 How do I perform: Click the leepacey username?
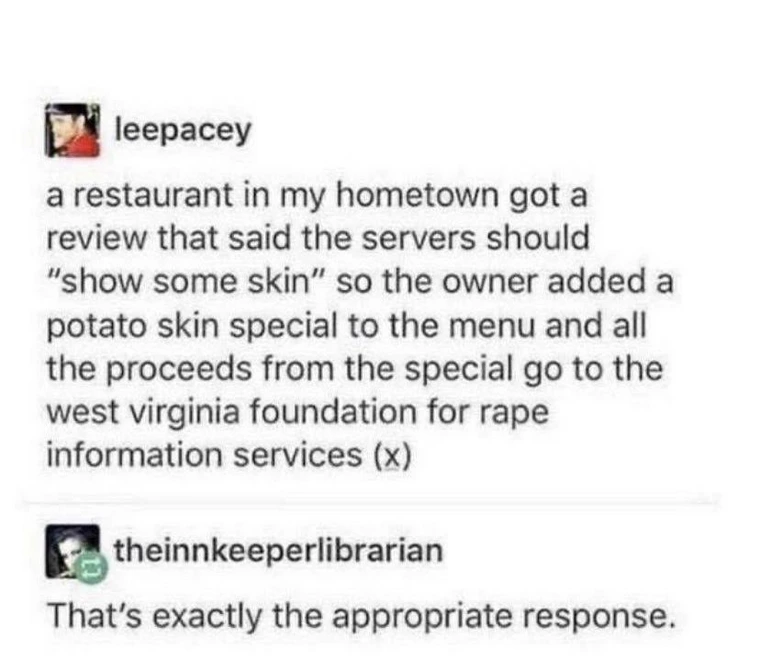click(183, 130)
